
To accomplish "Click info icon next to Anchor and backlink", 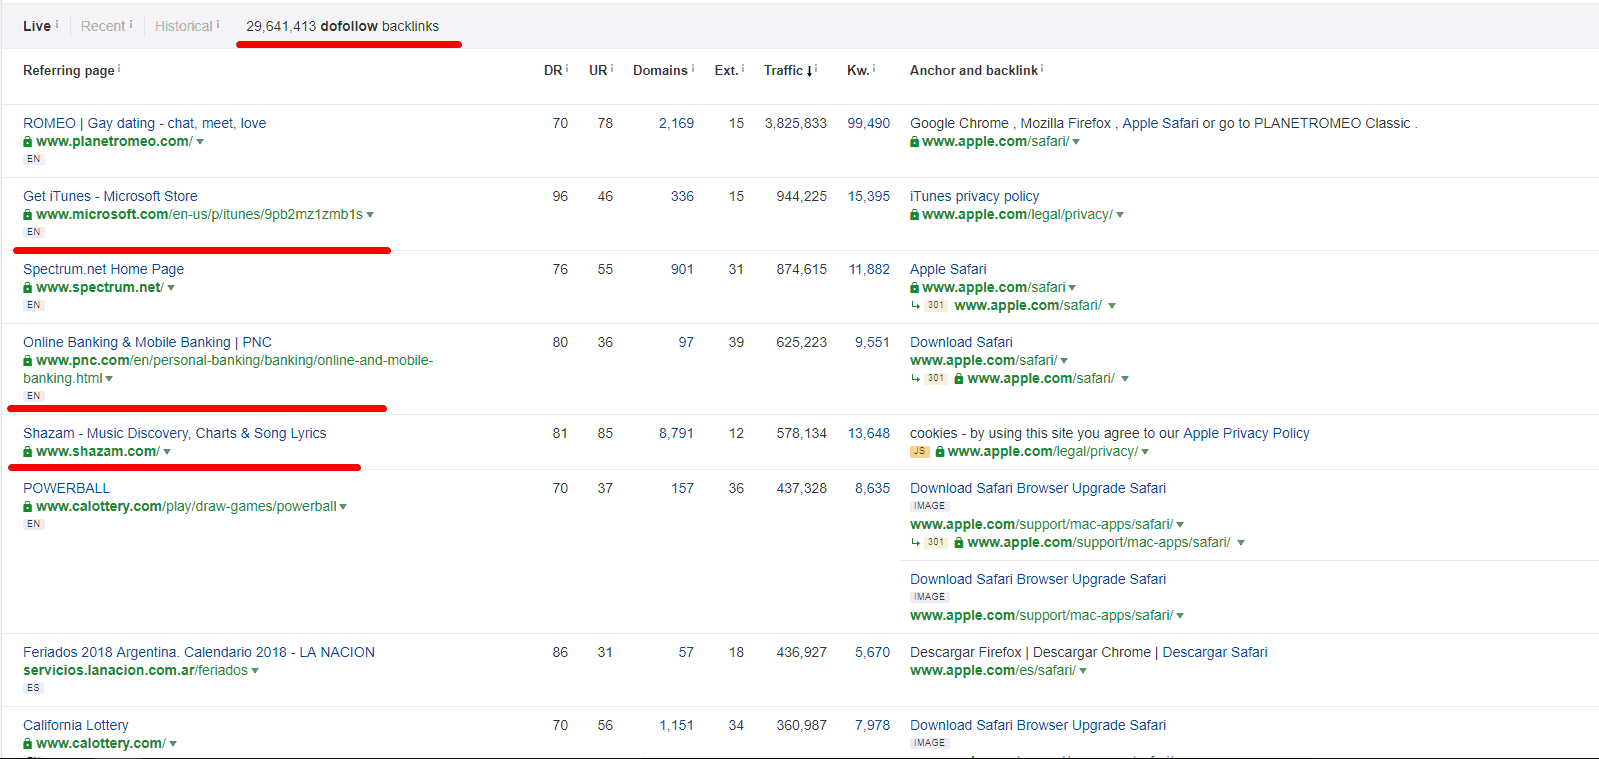I will coord(1042,68).
